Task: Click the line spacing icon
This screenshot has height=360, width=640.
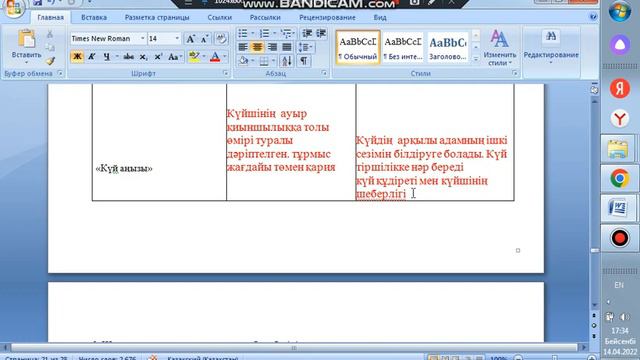Action: pyautogui.click(x=303, y=47)
